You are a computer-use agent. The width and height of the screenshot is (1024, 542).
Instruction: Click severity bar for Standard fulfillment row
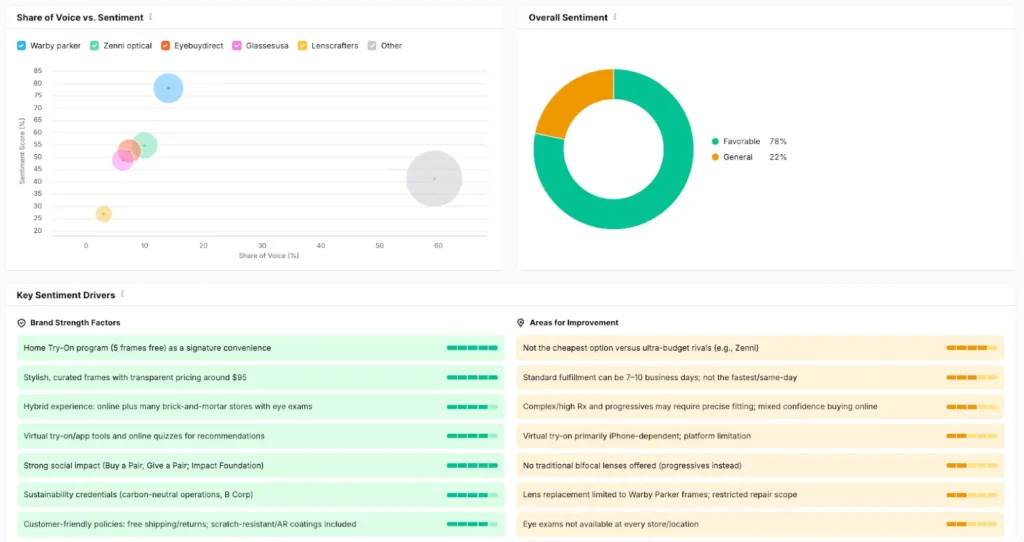(x=972, y=377)
